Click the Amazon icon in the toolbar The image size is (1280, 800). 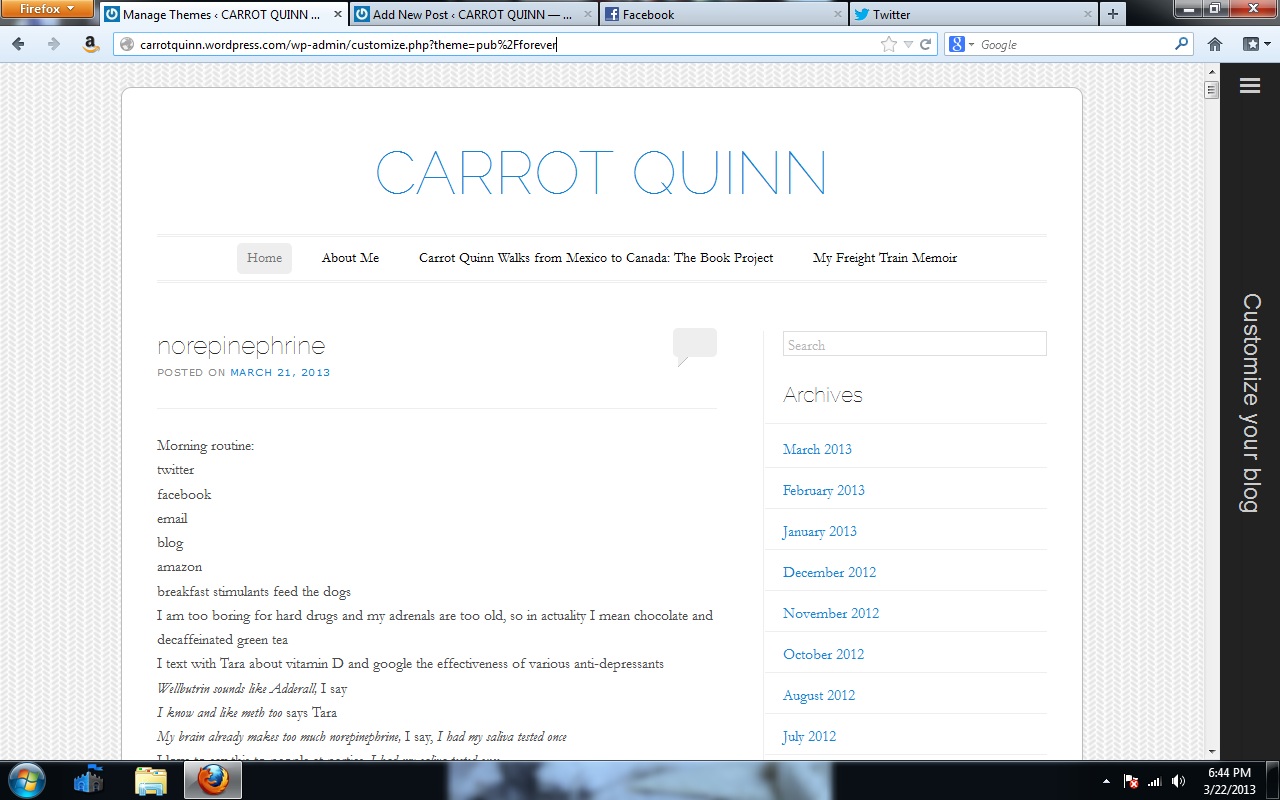[90, 44]
